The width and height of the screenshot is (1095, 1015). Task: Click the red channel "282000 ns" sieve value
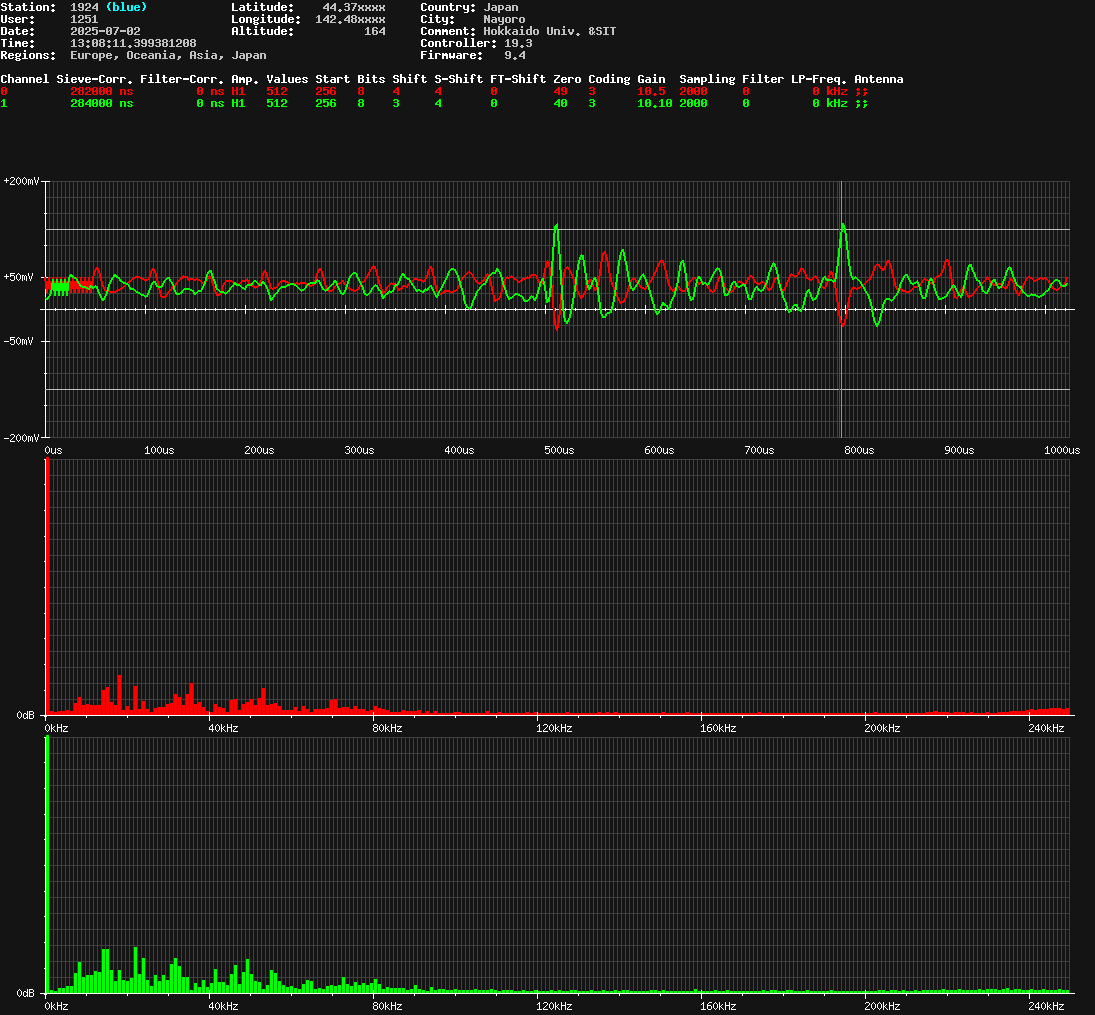point(101,91)
